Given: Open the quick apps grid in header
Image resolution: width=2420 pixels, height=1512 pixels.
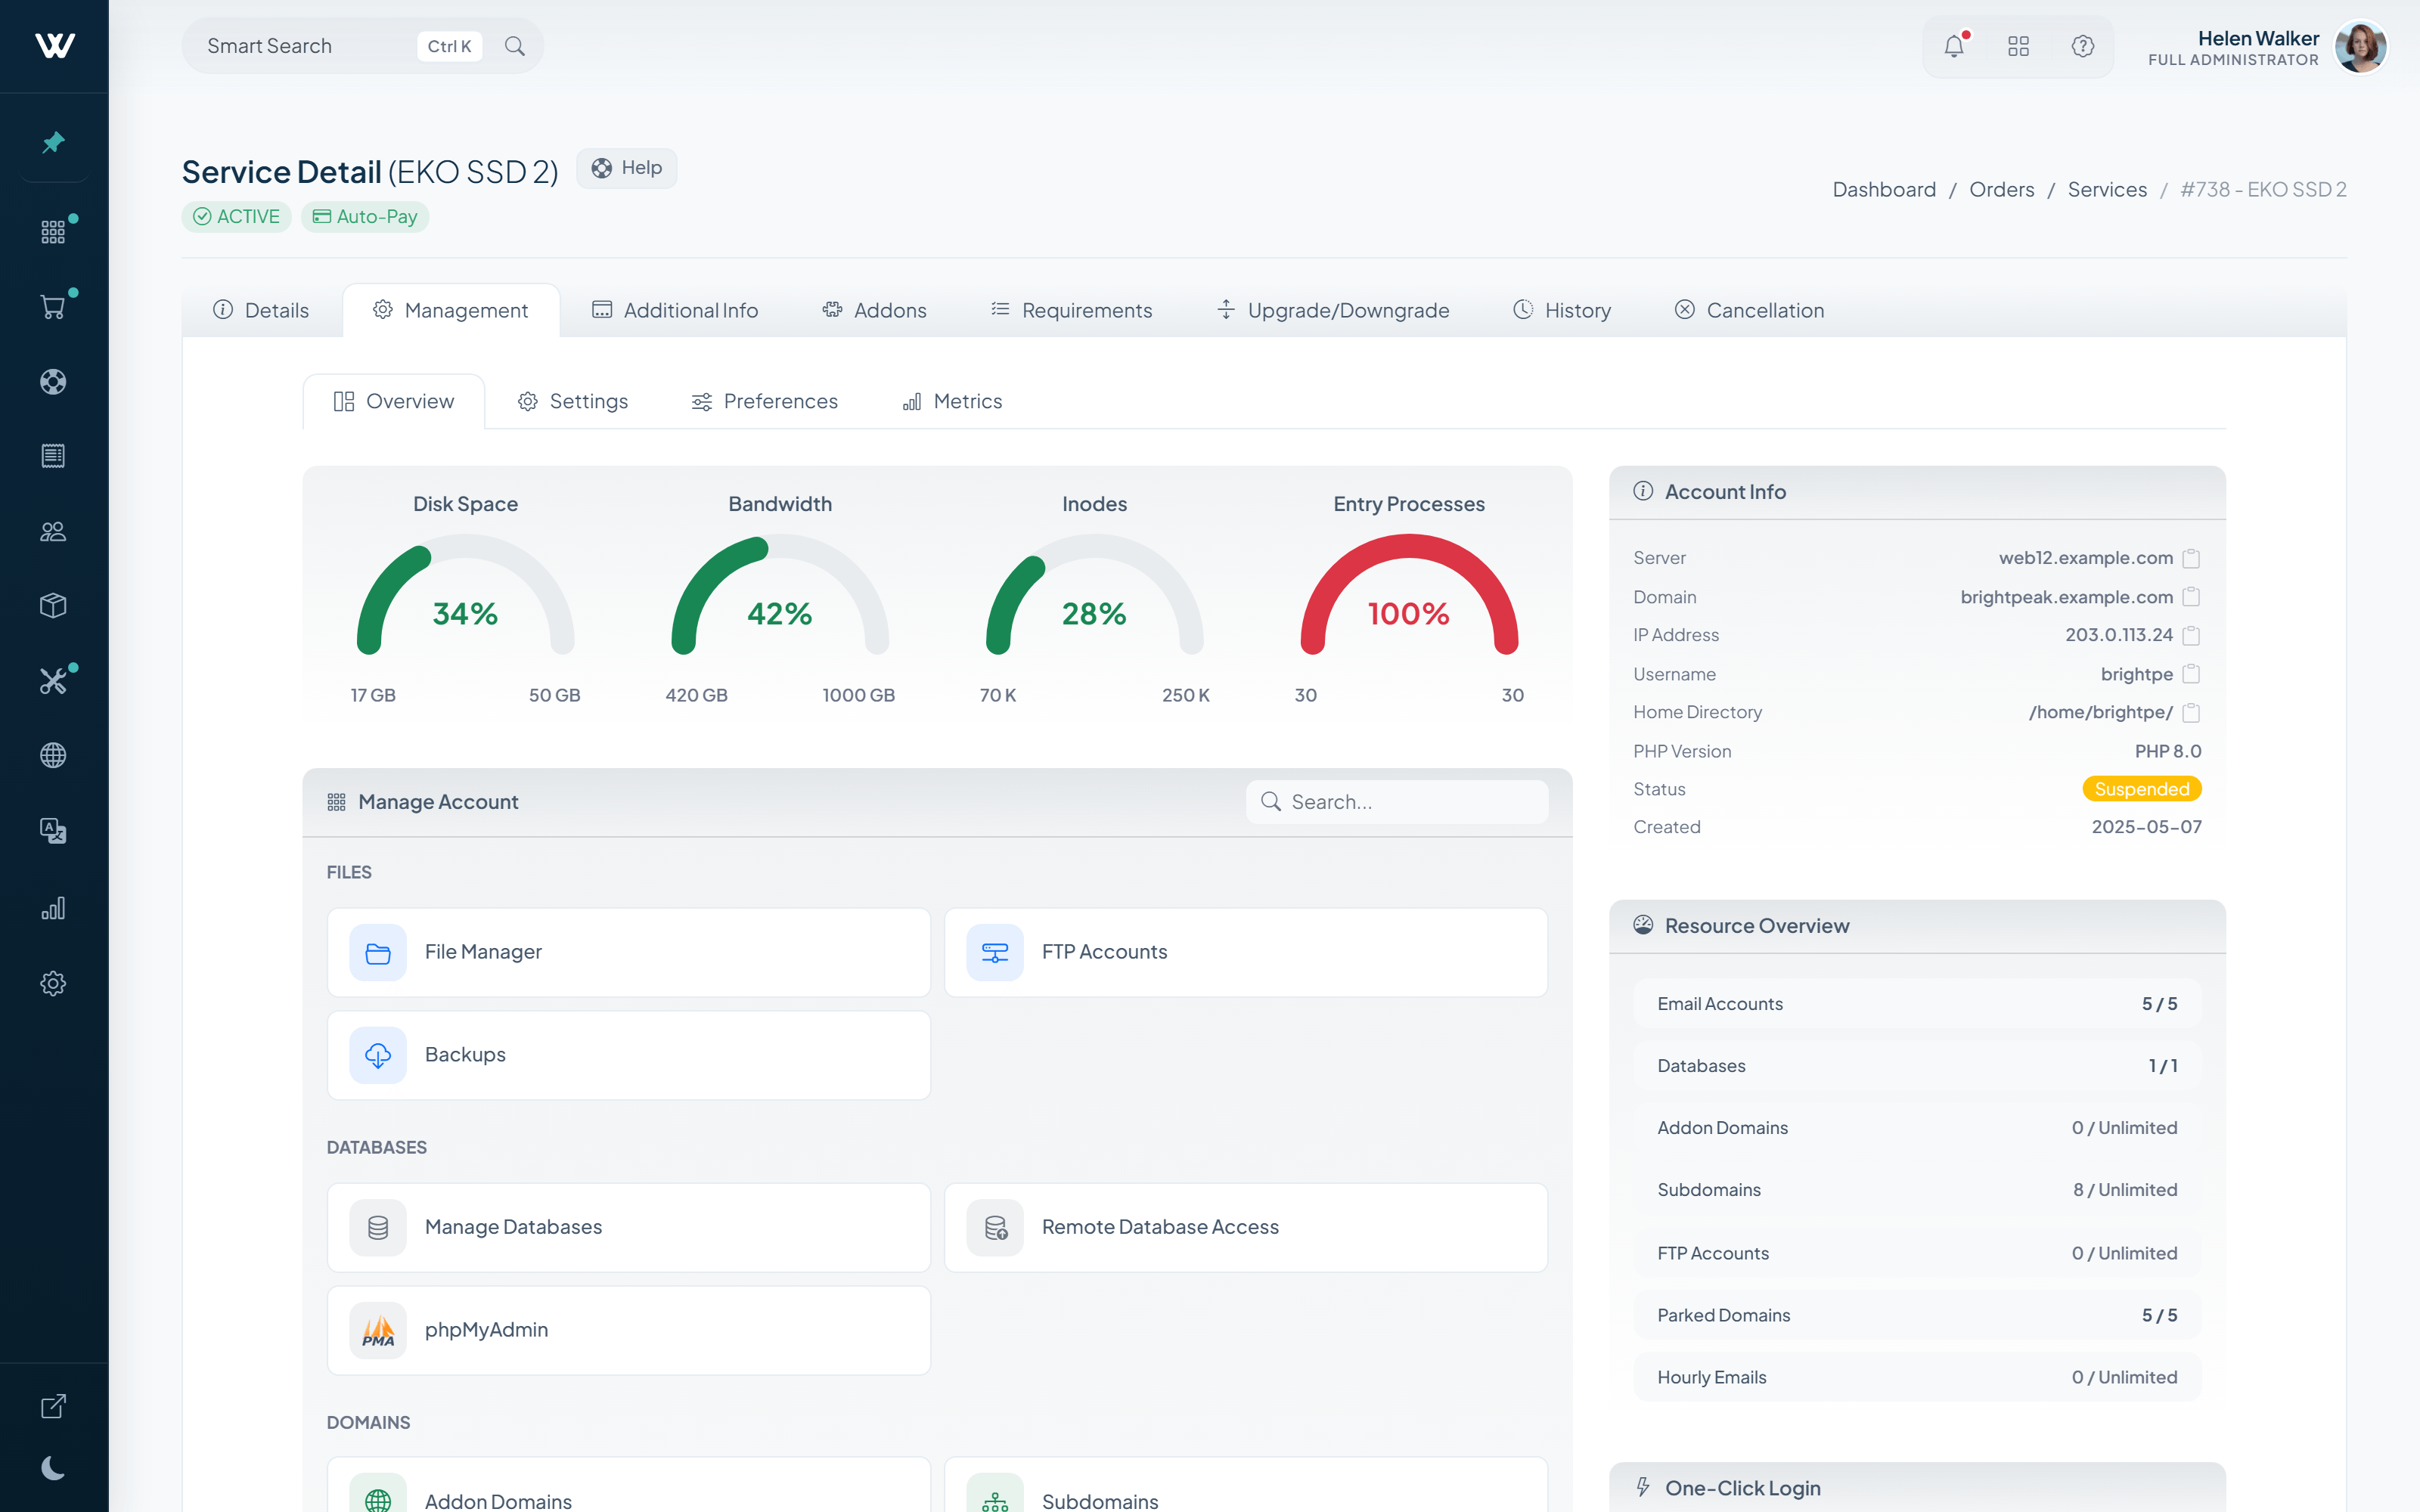Looking at the screenshot, I should point(2018,46).
